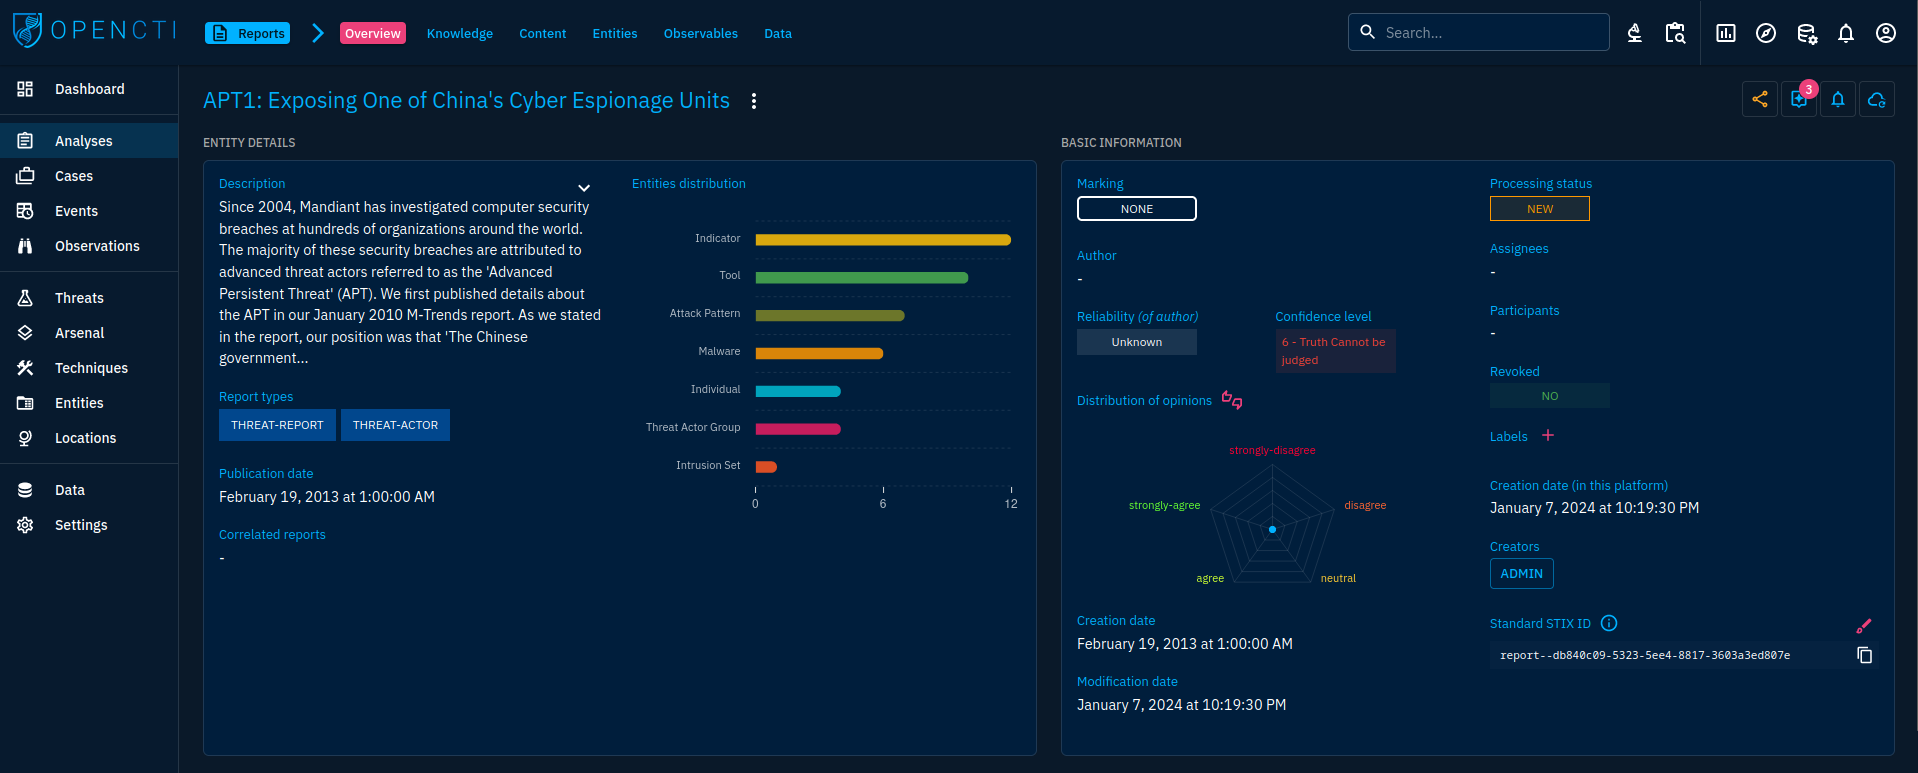
Task: Click the orange Malware bar
Action: (819, 353)
